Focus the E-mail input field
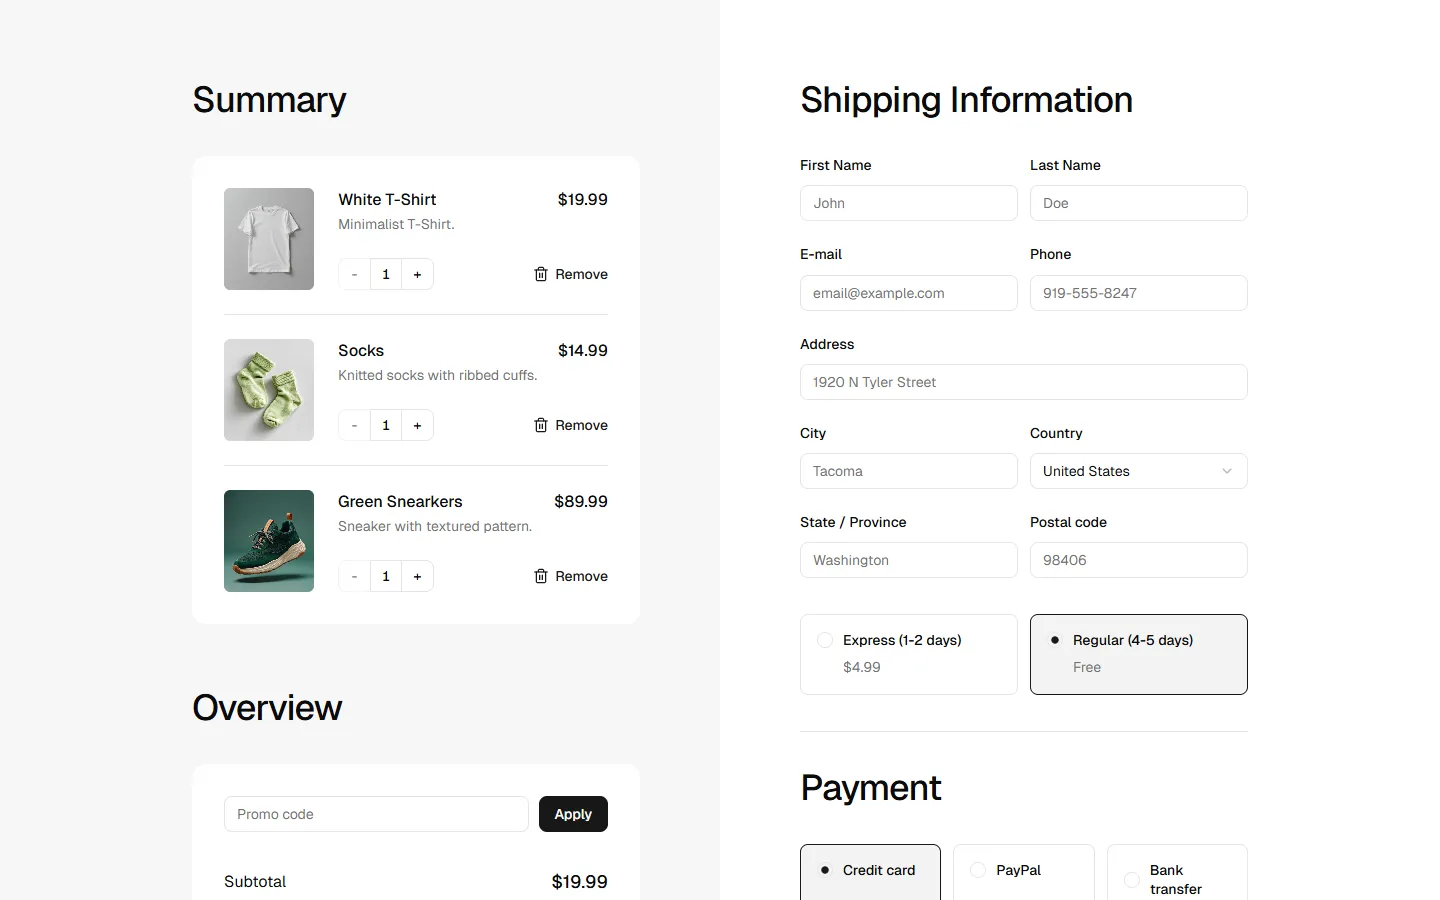 908,293
